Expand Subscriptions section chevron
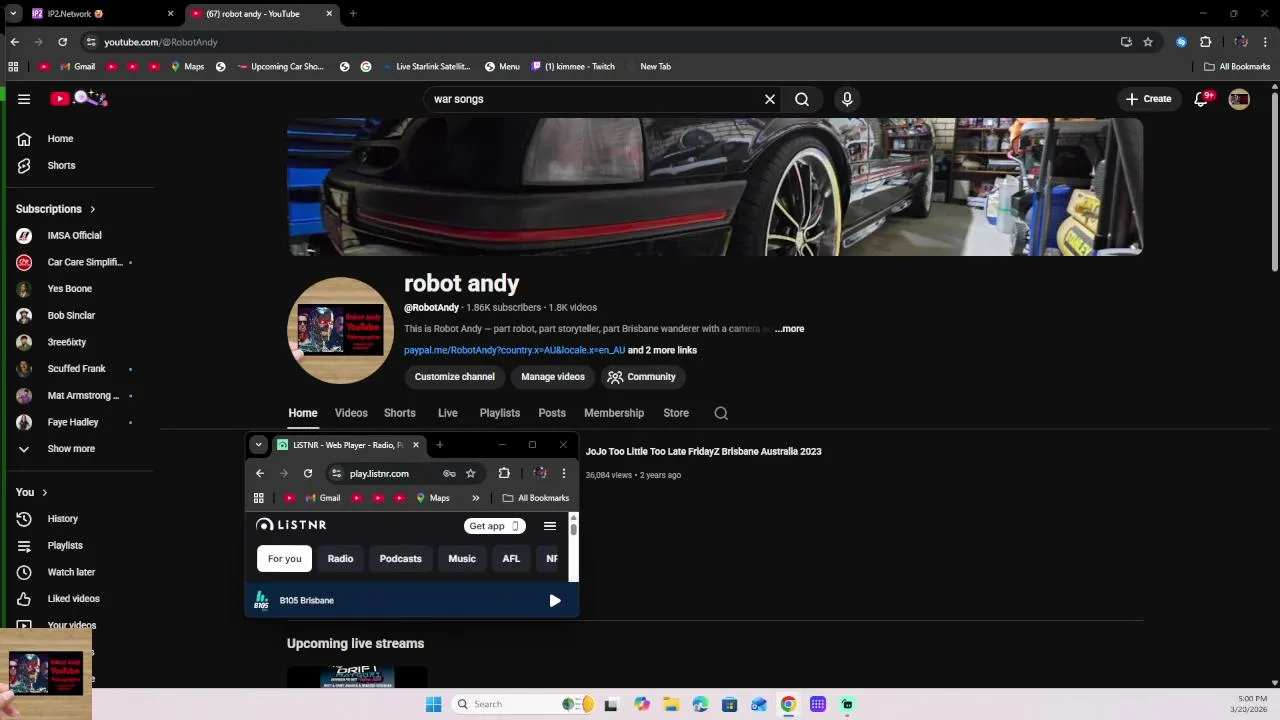The width and height of the screenshot is (1280, 720). tap(92, 209)
